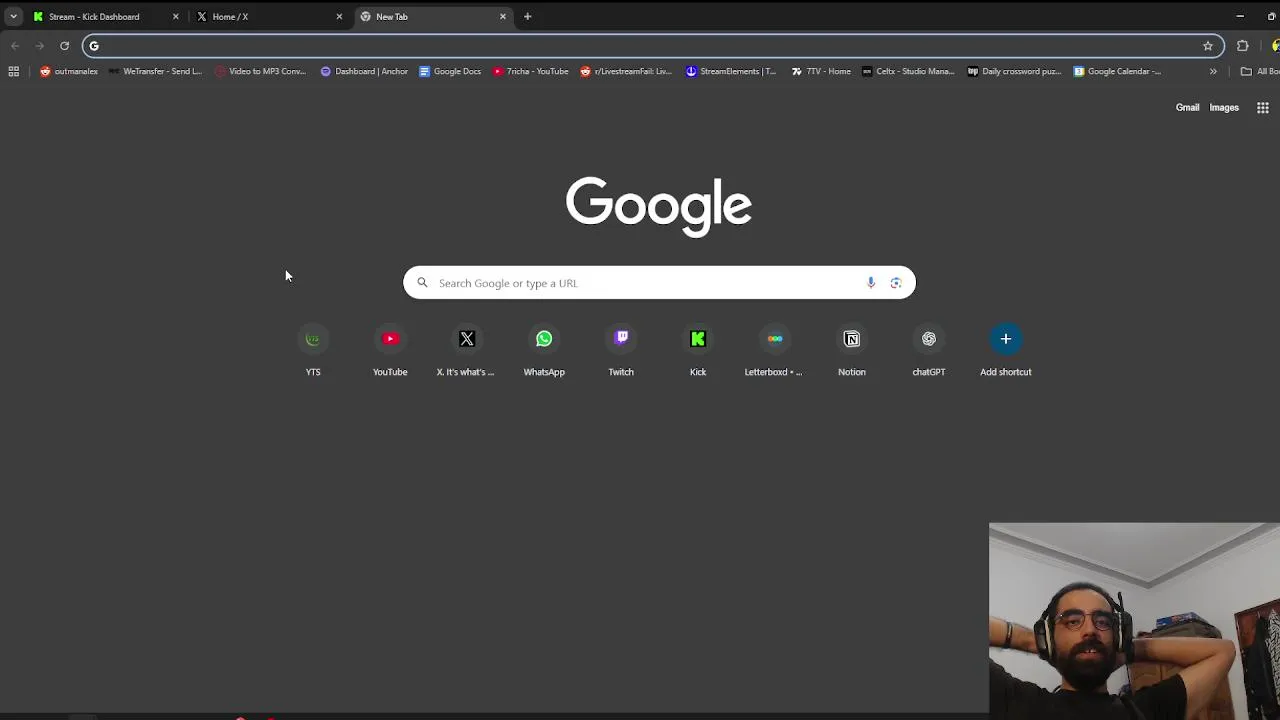The image size is (1280, 720).
Task: Click the Add shortcut plus button
Action: pyautogui.click(x=1006, y=339)
